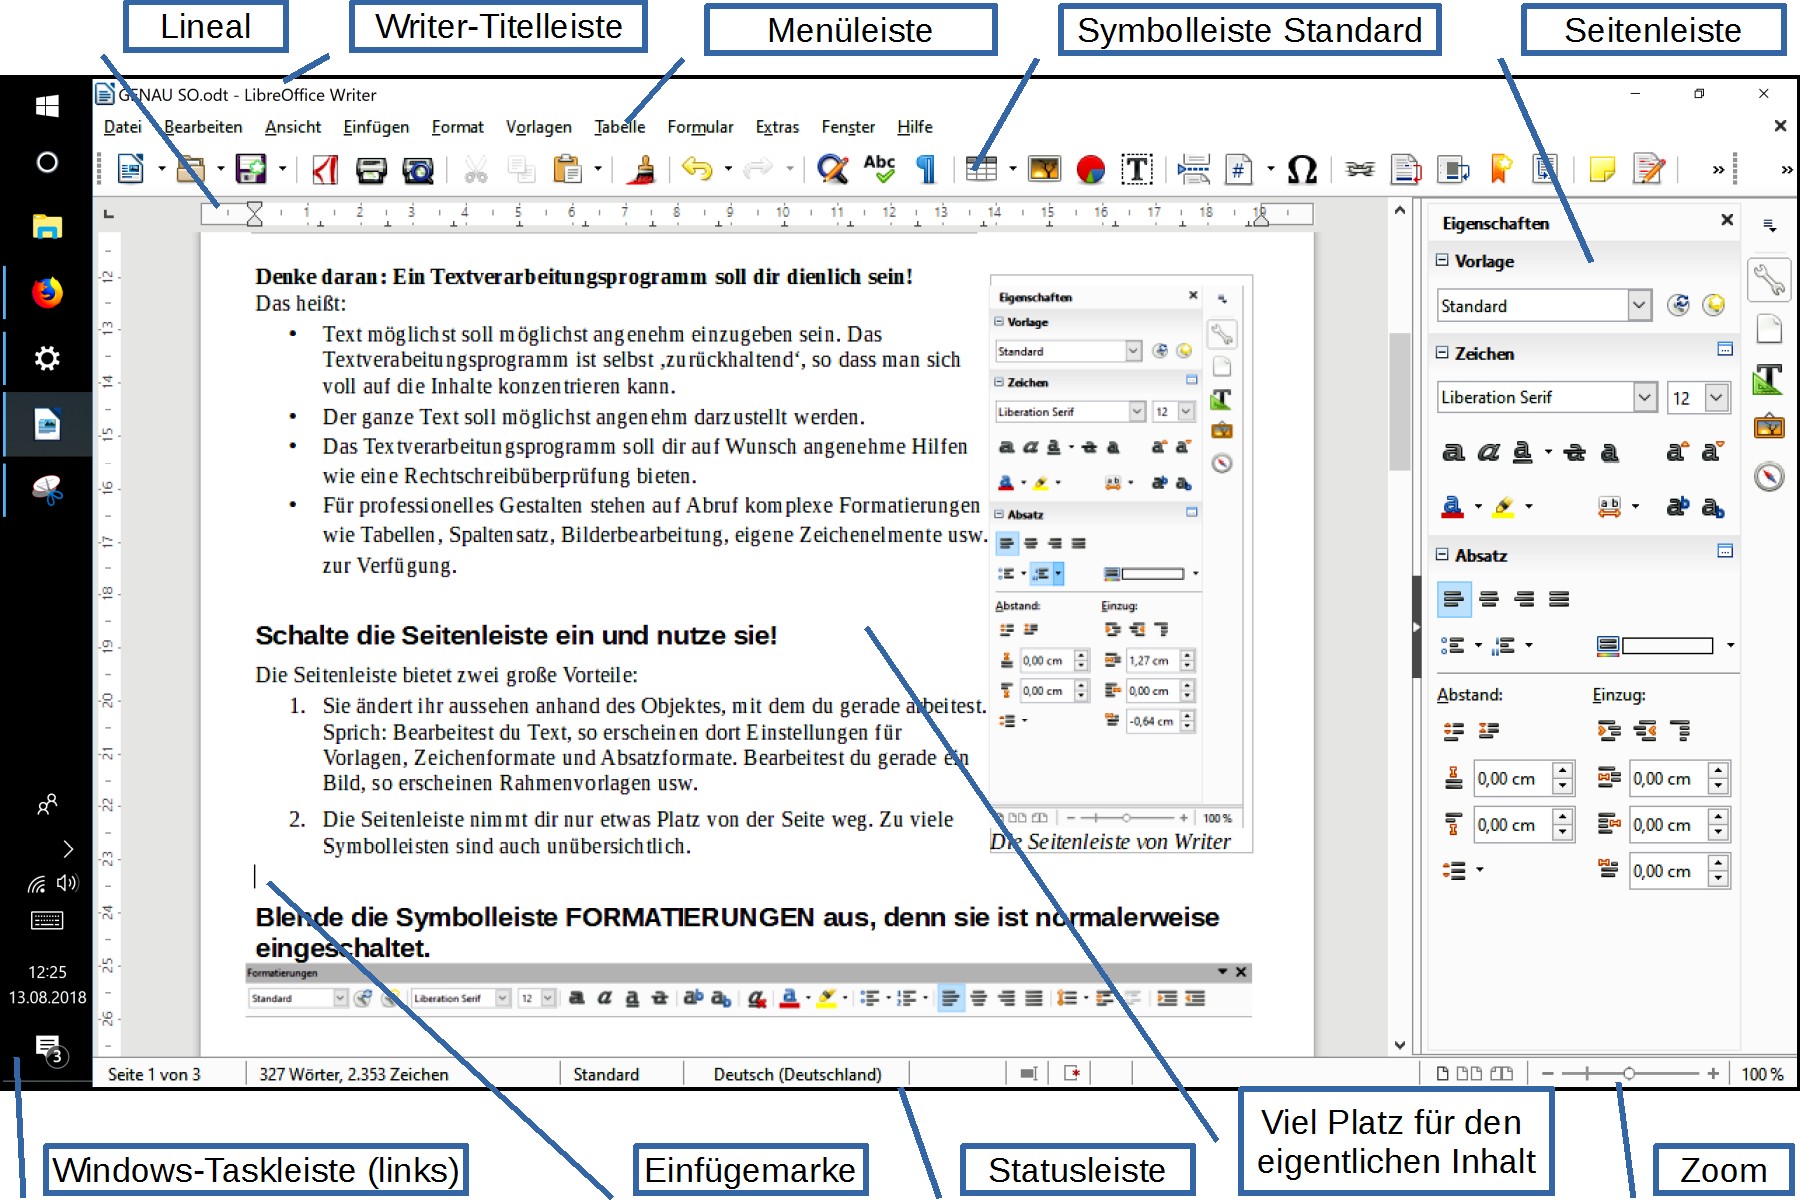Click Deutsch (Deutschland) in the status bar
This screenshot has width=1800, height=1200.
797,1074
